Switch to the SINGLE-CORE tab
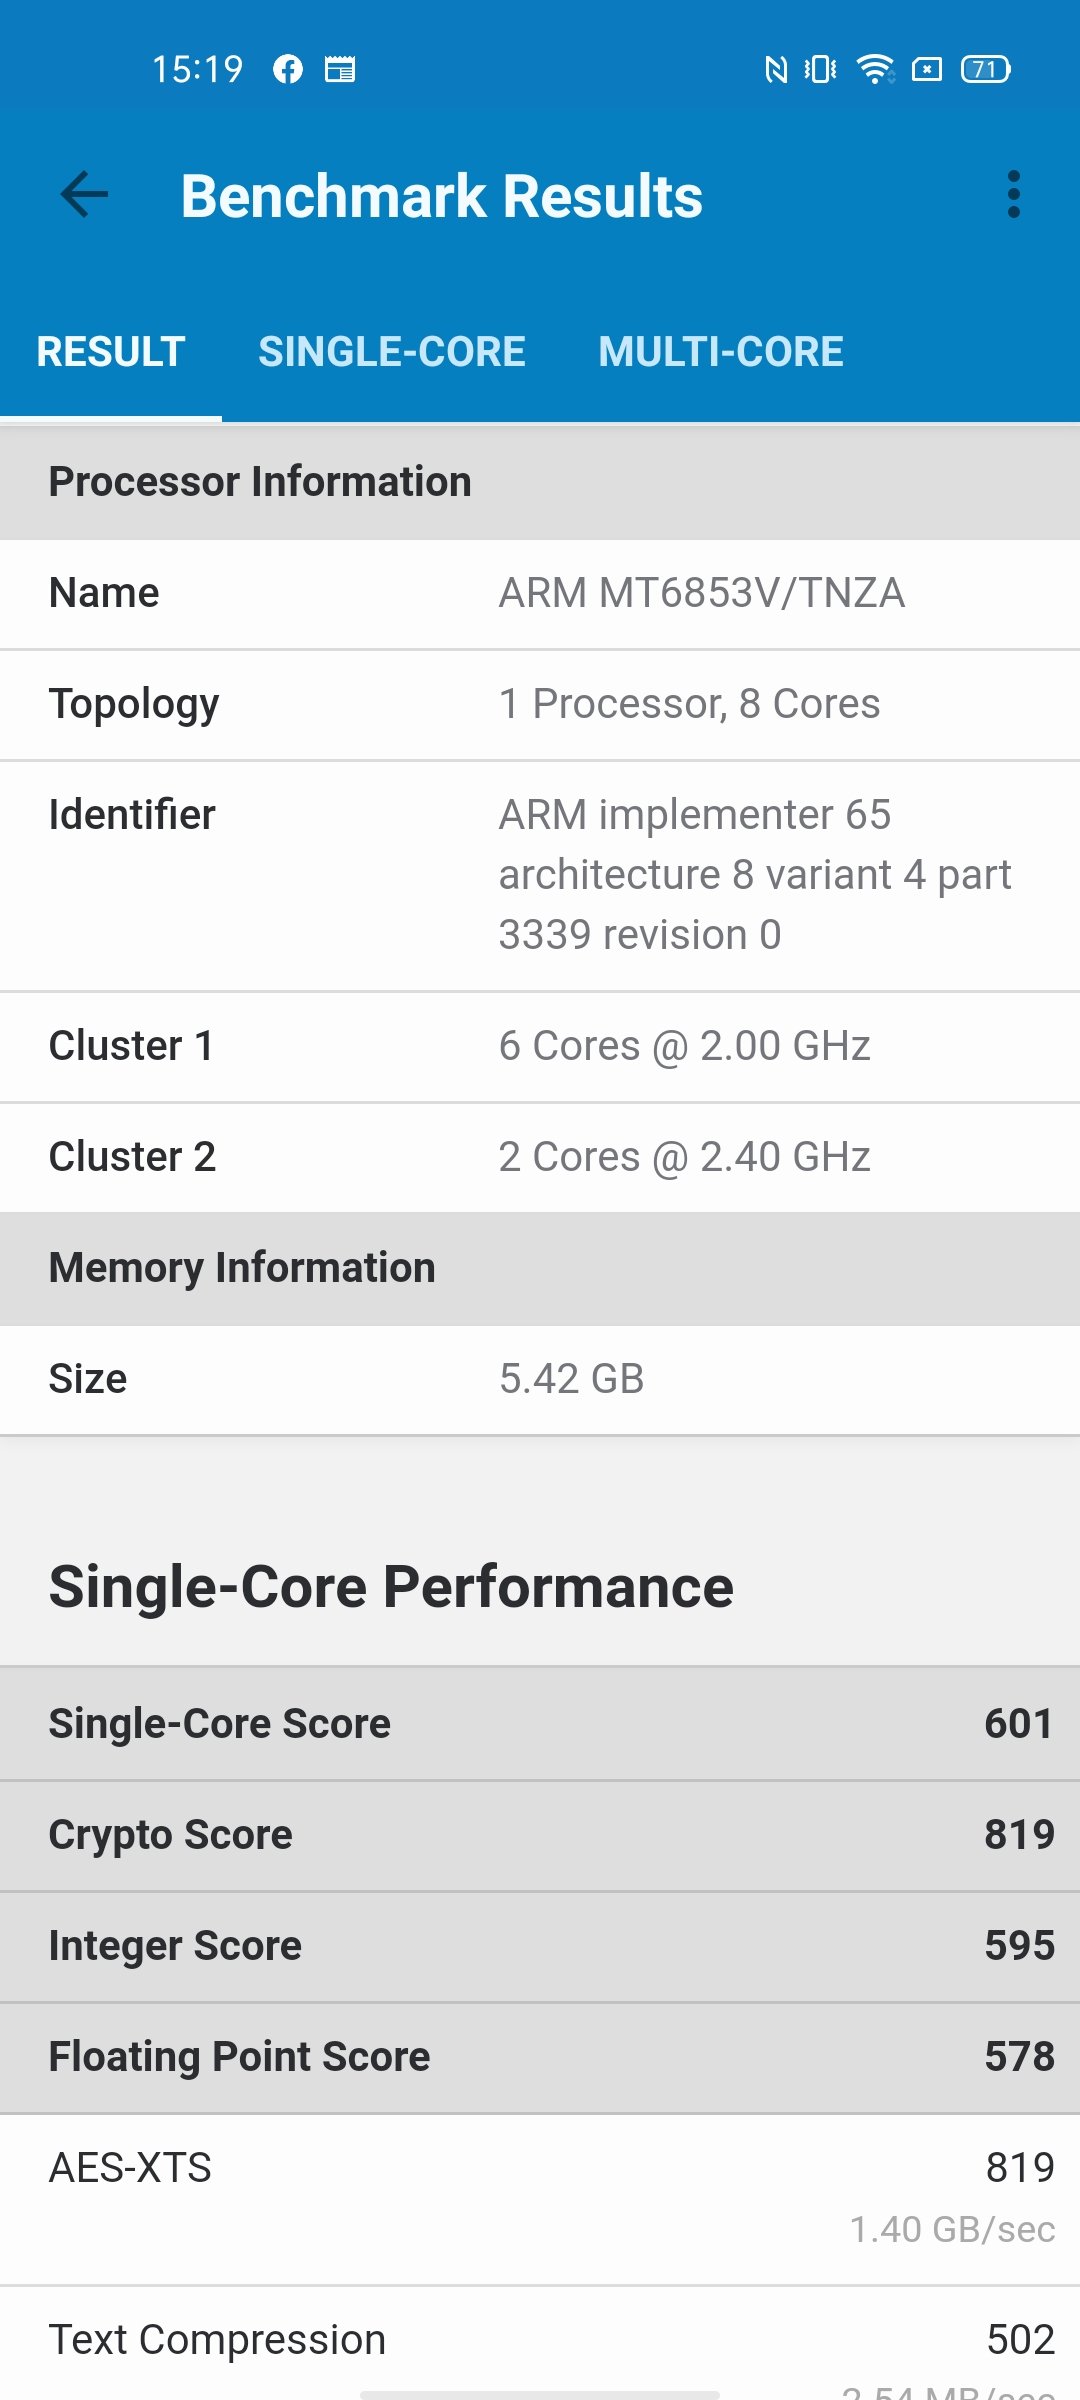The image size is (1080, 2400). pos(392,352)
